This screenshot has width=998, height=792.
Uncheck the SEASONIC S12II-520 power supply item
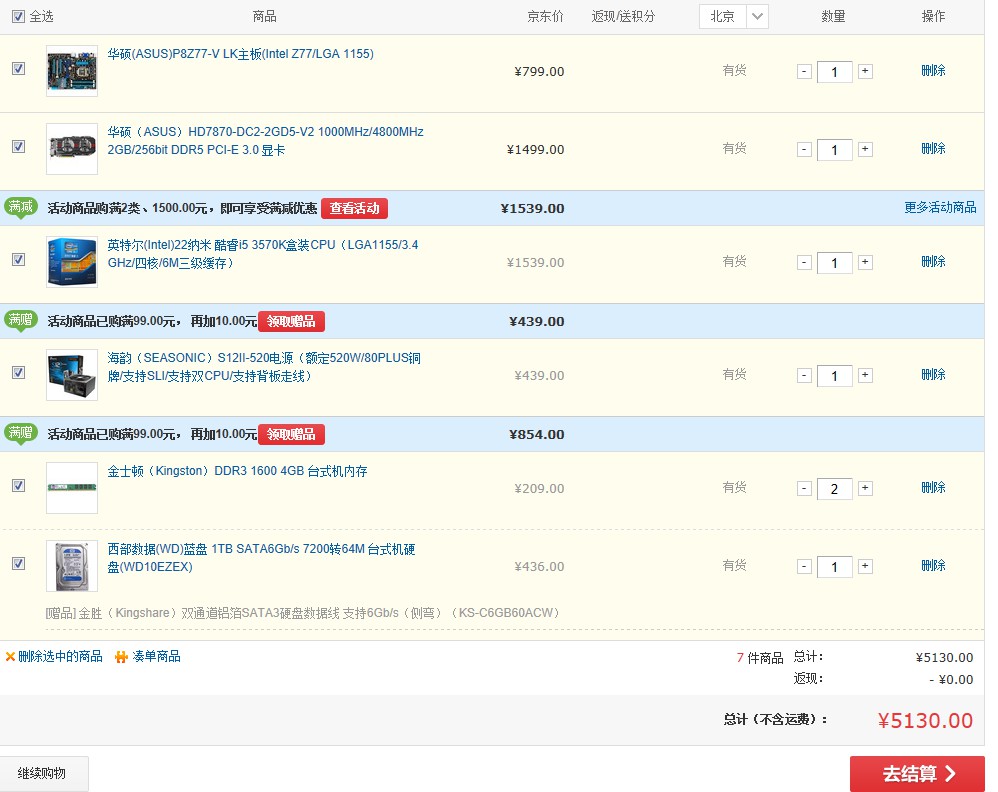tap(18, 373)
